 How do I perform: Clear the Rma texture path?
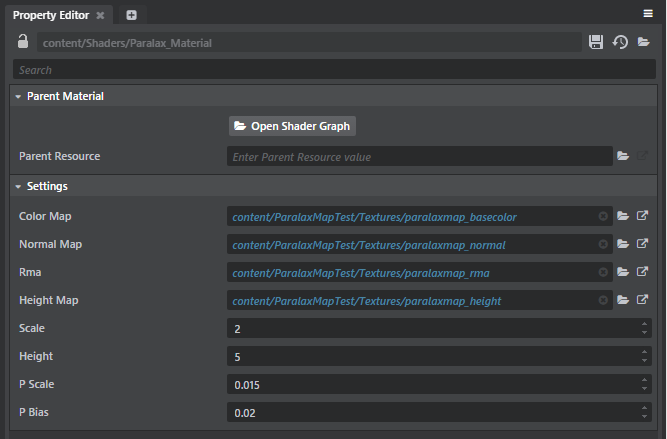pyautogui.click(x=603, y=272)
